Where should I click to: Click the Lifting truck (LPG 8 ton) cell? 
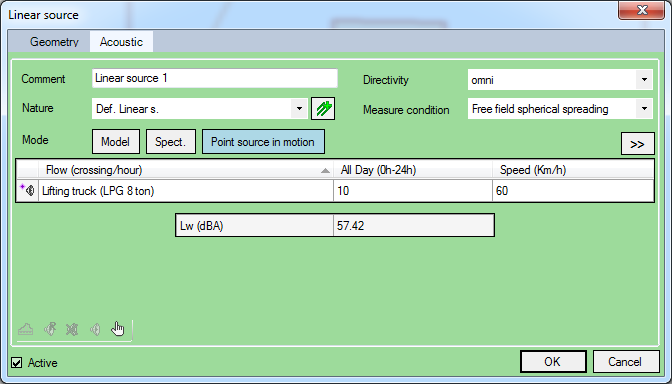186,191
